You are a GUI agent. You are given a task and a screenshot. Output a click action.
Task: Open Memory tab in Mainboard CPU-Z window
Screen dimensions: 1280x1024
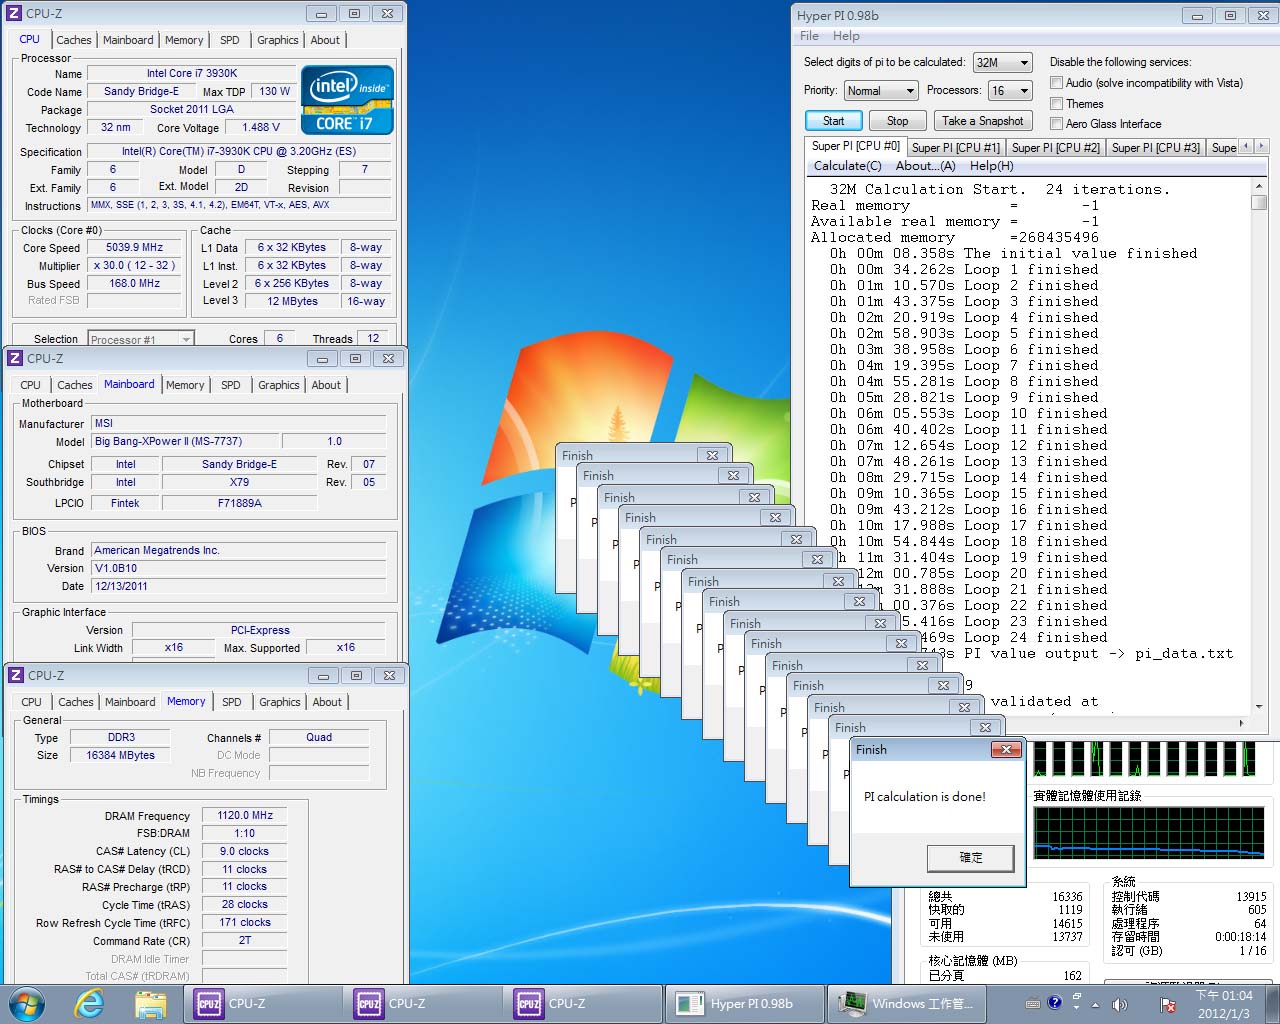click(x=185, y=385)
